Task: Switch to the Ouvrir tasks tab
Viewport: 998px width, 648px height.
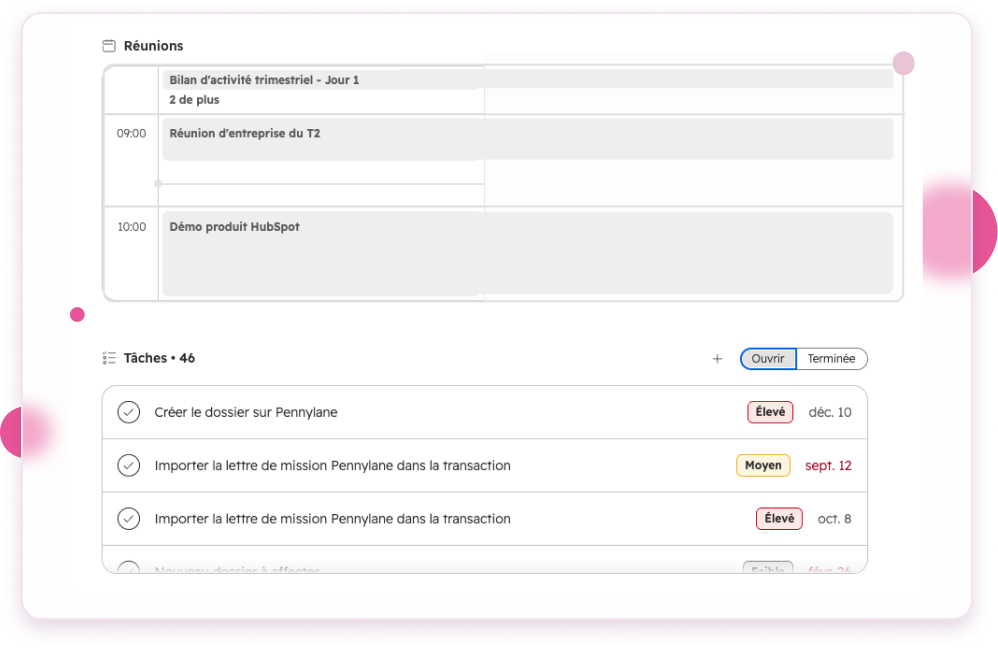Action: pos(768,359)
